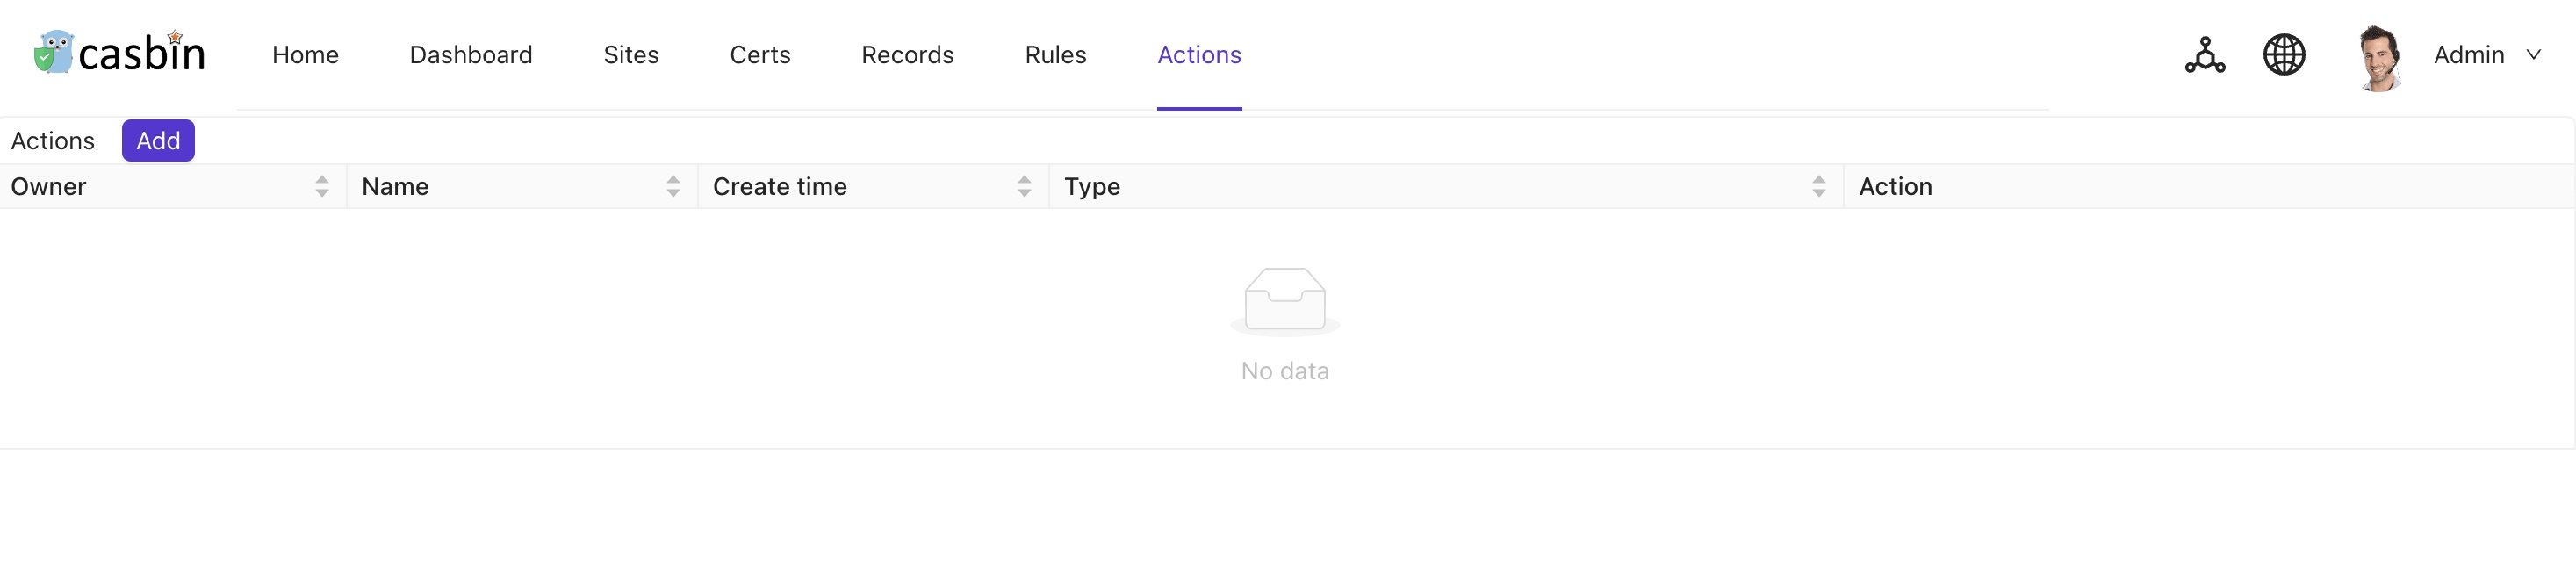The image size is (2576, 569).
Task: Click the chevron next to Admin
Action: coord(2534,55)
